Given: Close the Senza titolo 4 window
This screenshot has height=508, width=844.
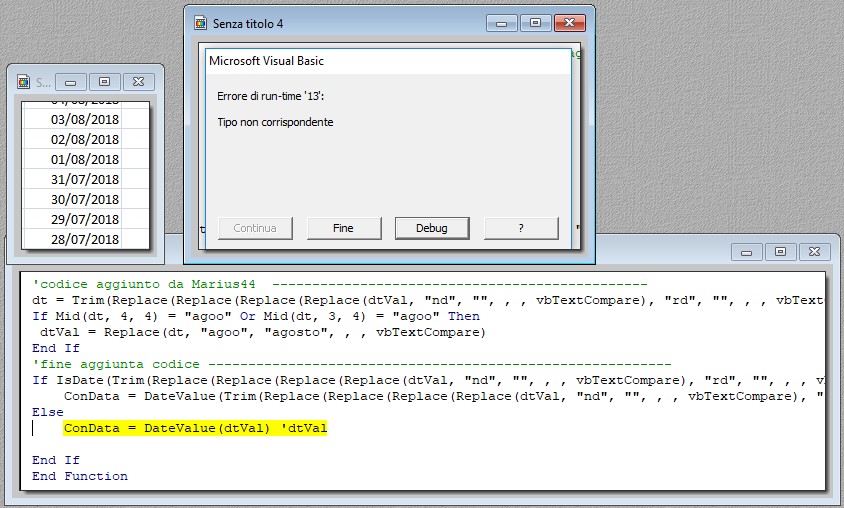Looking at the screenshot, I should coord(569,23).
